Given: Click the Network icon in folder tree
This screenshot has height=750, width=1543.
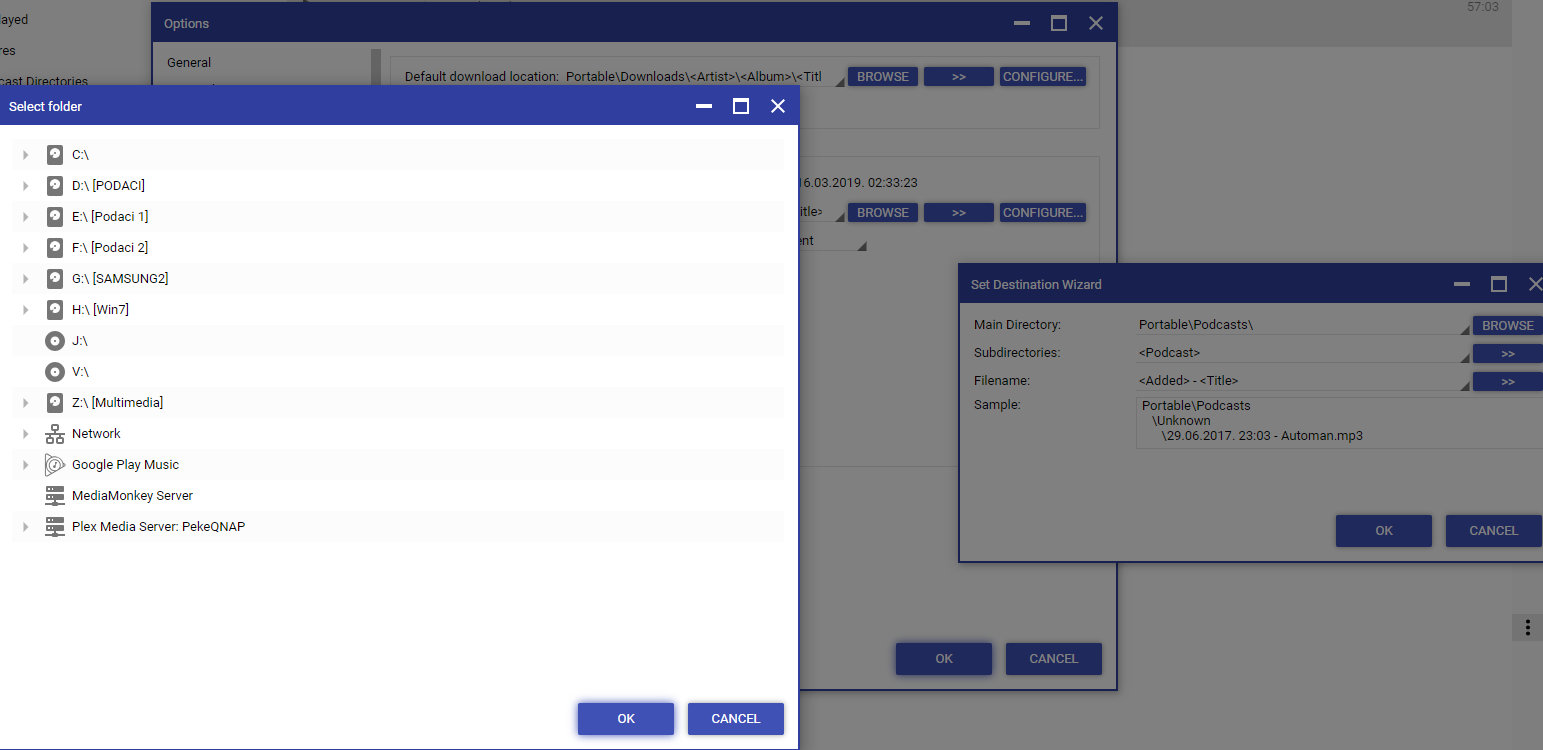Looking at the screenshot, I should tap(55, 434).
